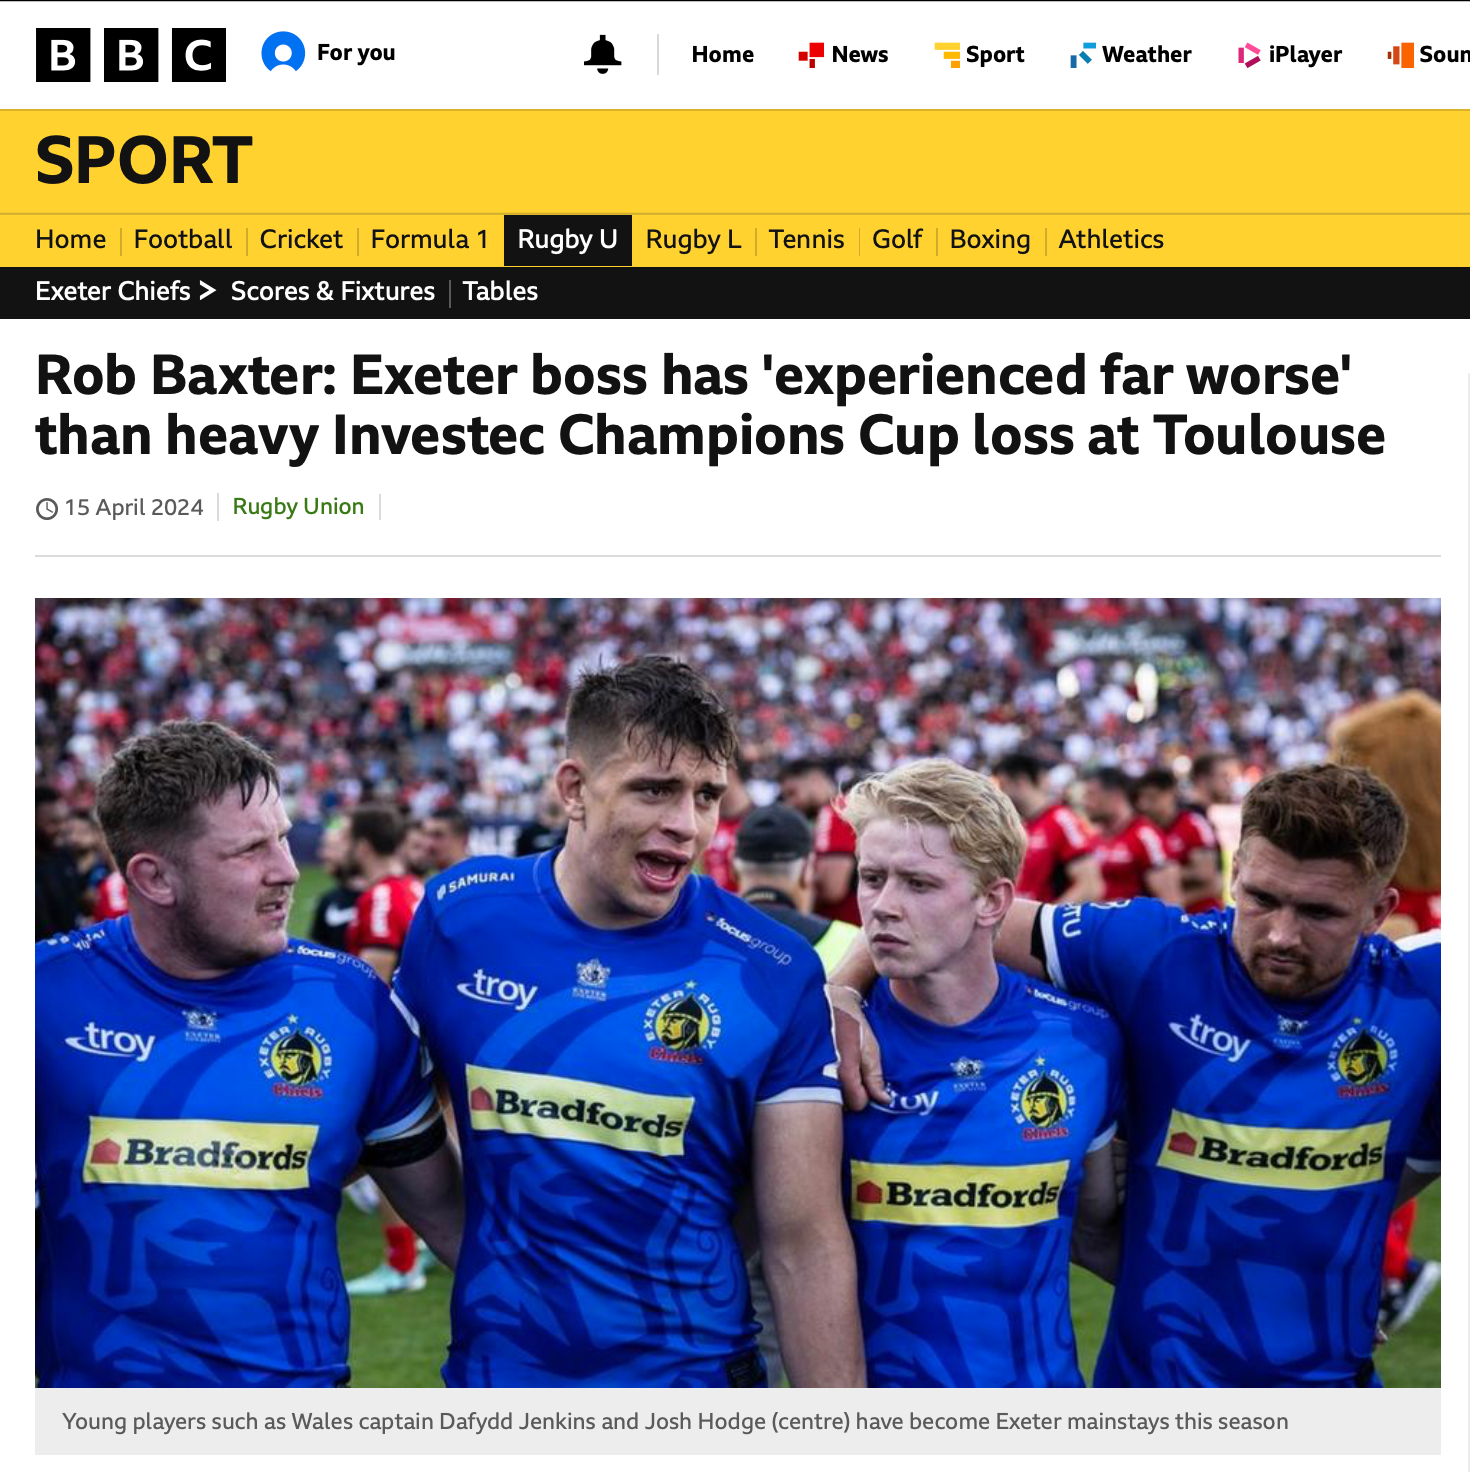
Task: Select the Rugby U tab
Action: (568, 240)
